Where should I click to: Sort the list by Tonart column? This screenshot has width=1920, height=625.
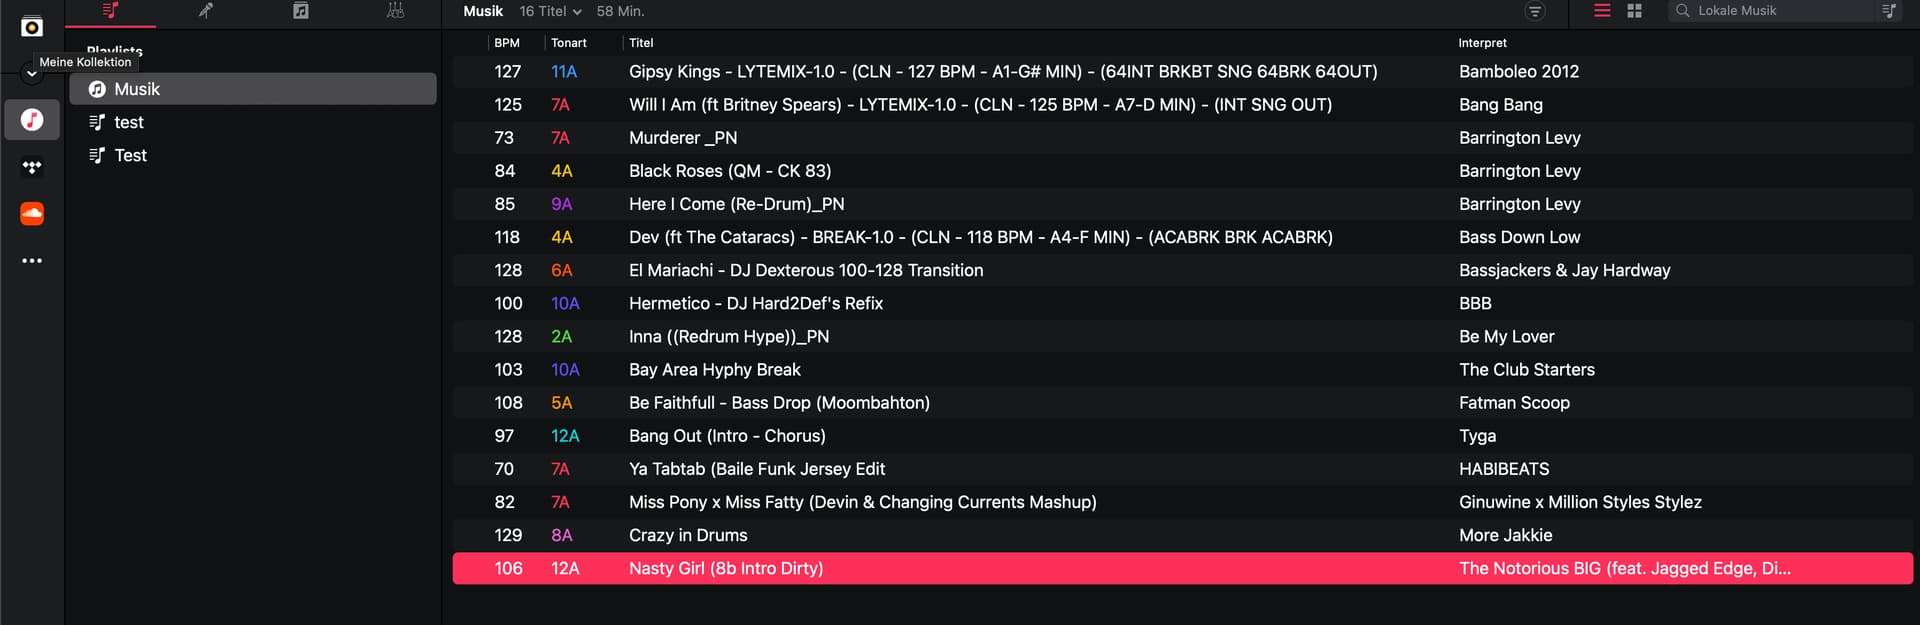pos(569,43)
